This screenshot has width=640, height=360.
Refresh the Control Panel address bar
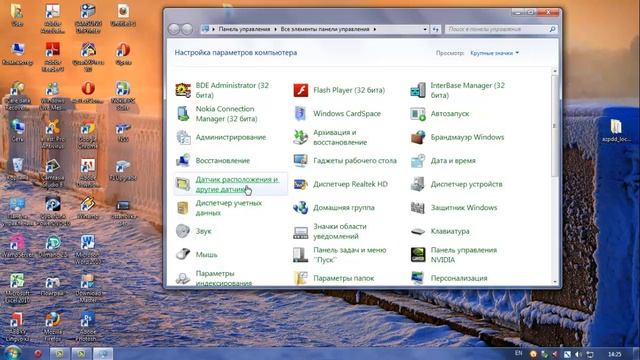pyautogui.click(x=436, y=29)
